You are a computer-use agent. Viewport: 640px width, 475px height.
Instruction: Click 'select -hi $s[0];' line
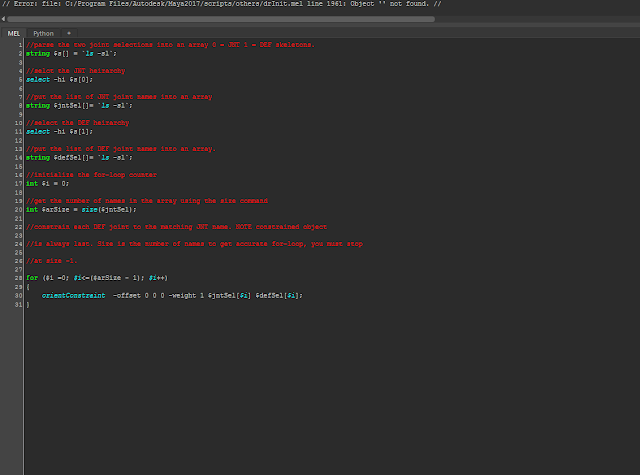tap(59, 80)
